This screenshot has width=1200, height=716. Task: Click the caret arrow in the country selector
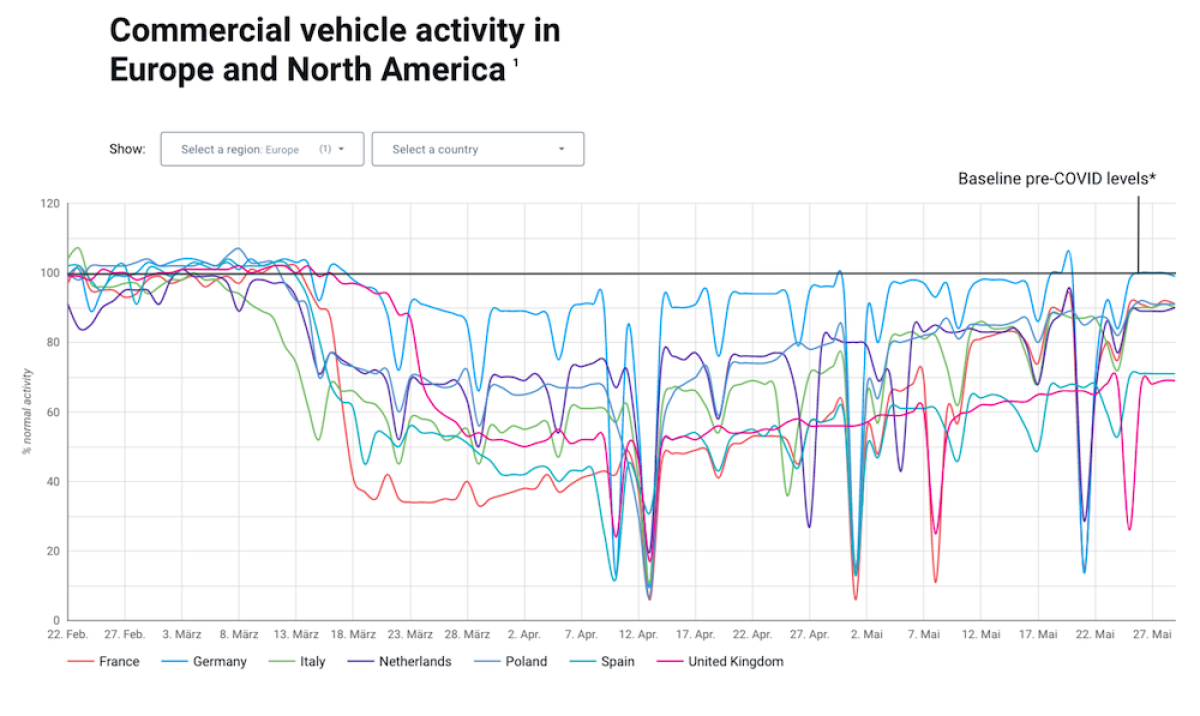tap(561, 149)
